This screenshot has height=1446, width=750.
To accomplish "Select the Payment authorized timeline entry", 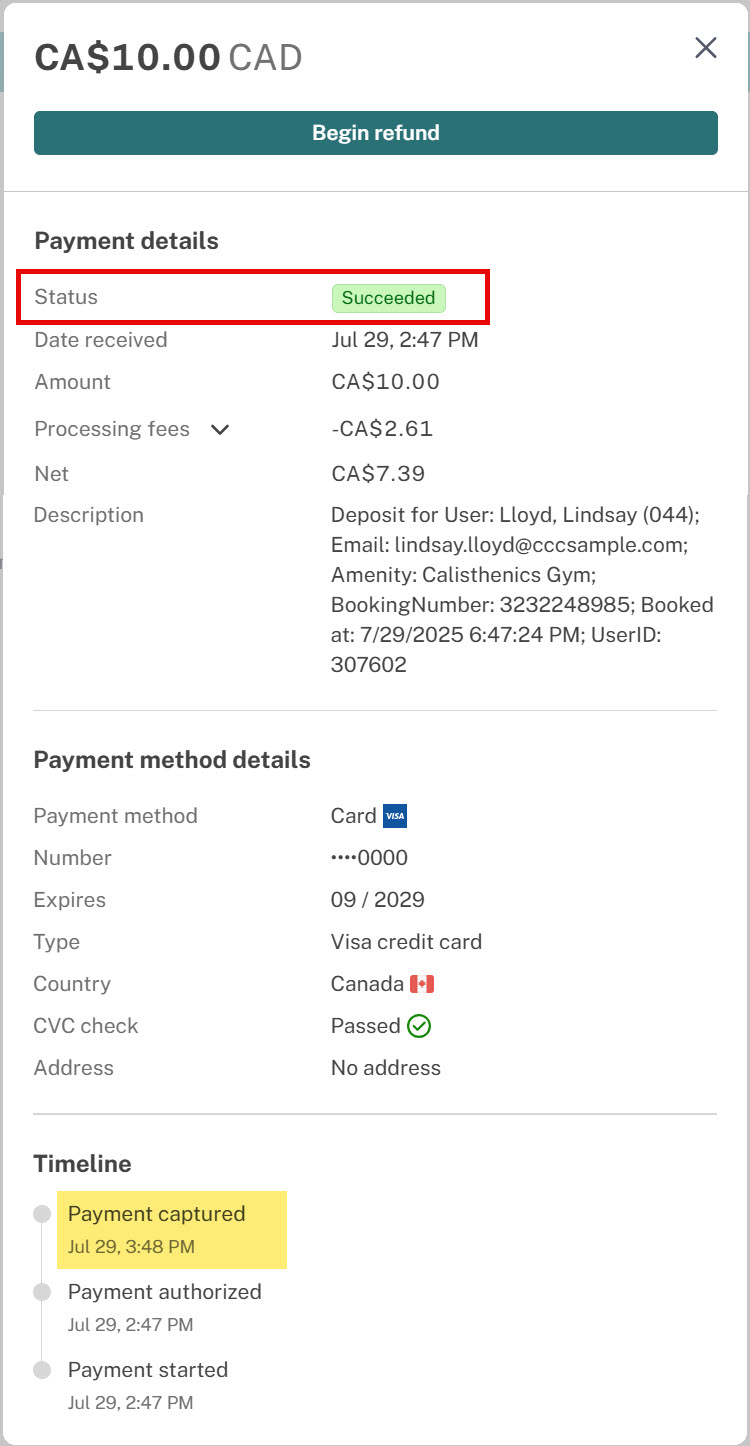I will click(x=165, y=1307).
